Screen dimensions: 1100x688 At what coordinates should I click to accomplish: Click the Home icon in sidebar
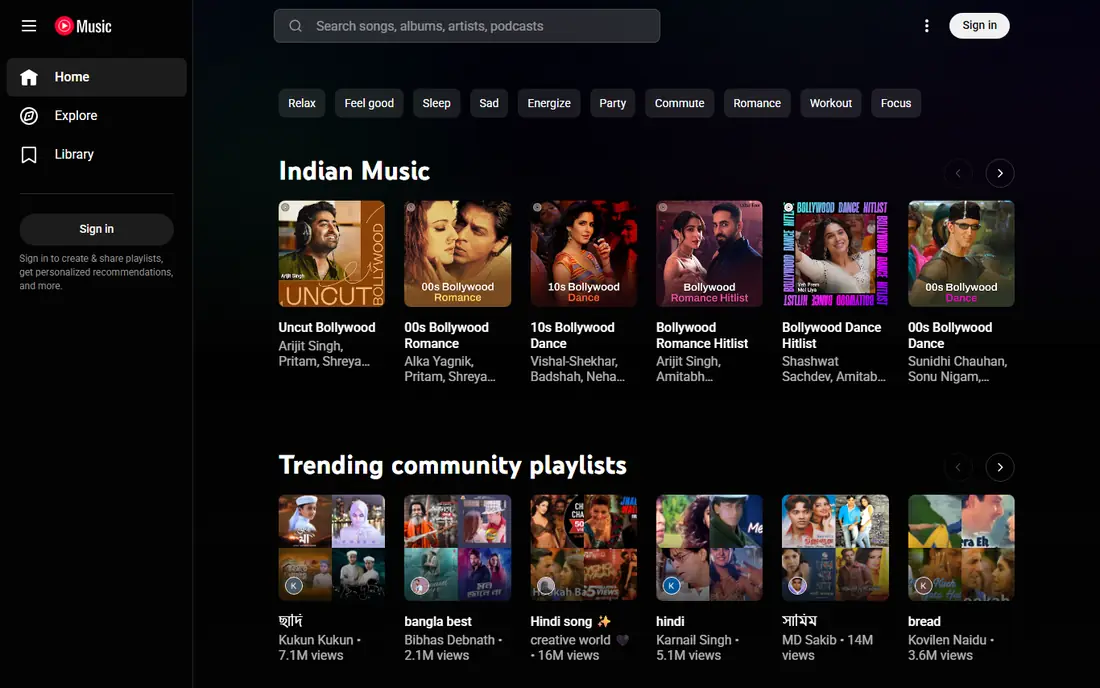click(x=29, y=77)
